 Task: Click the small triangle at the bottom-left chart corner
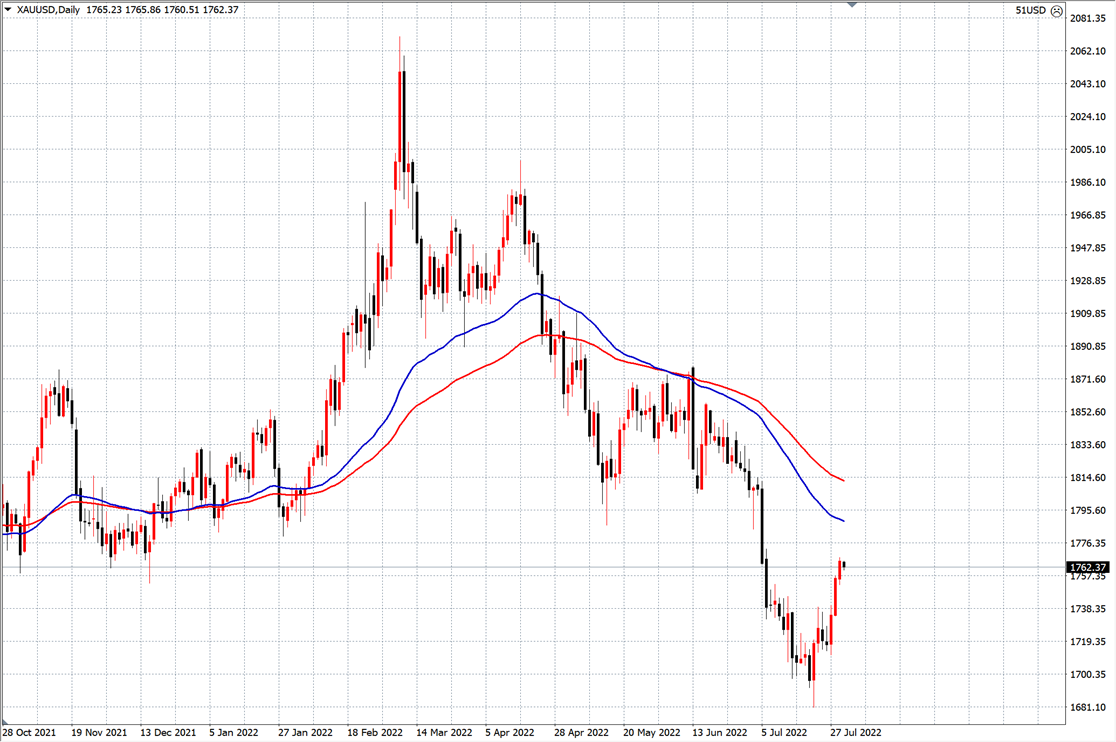(x=4, y=721)
